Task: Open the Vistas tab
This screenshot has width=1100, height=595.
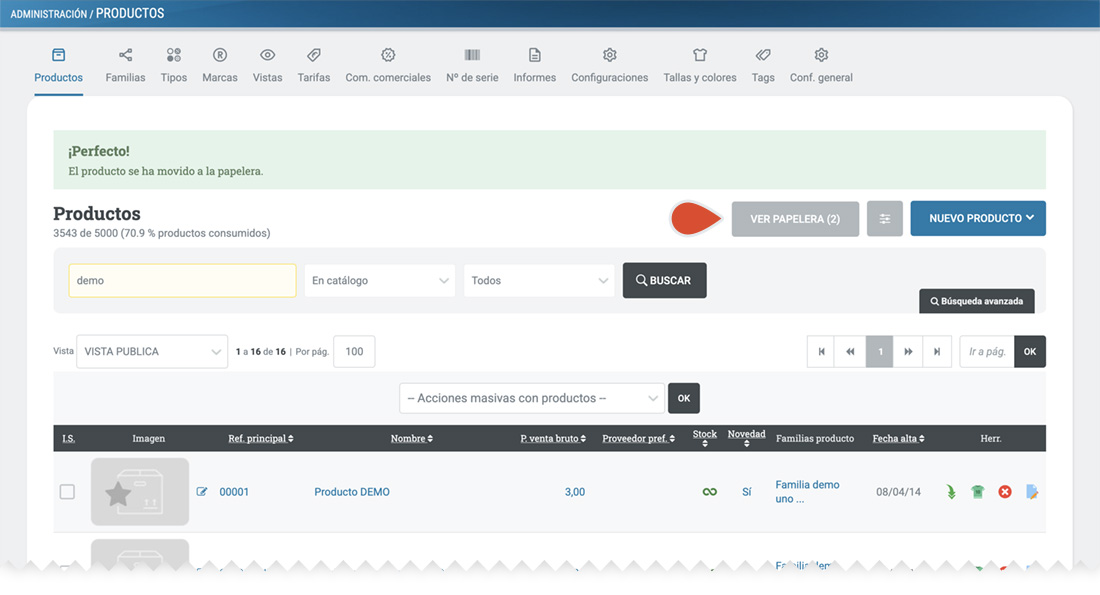Action: [267, 65]
